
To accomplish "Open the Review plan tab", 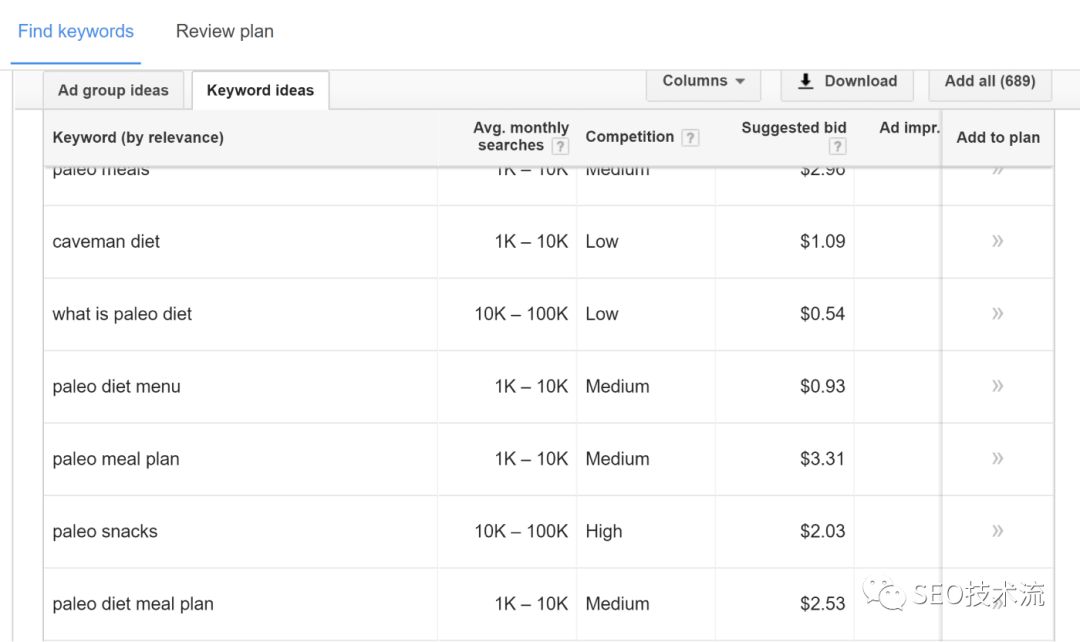I will point(224,32).
